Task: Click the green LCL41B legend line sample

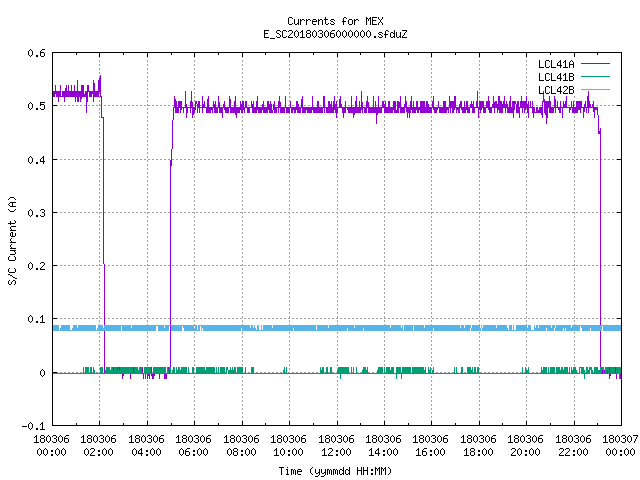Action: (x=595, y=77)
